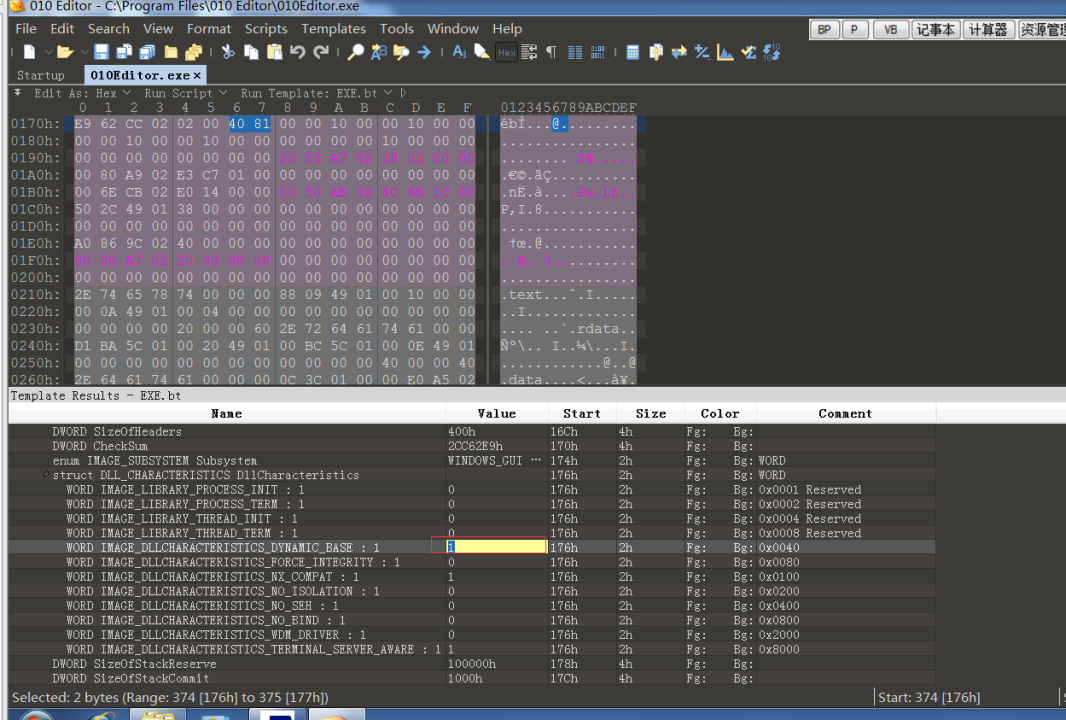Open Find with the magnifier icon
Image resolution: width=1066 pixels, height=720 pixels.
point(356,52)
